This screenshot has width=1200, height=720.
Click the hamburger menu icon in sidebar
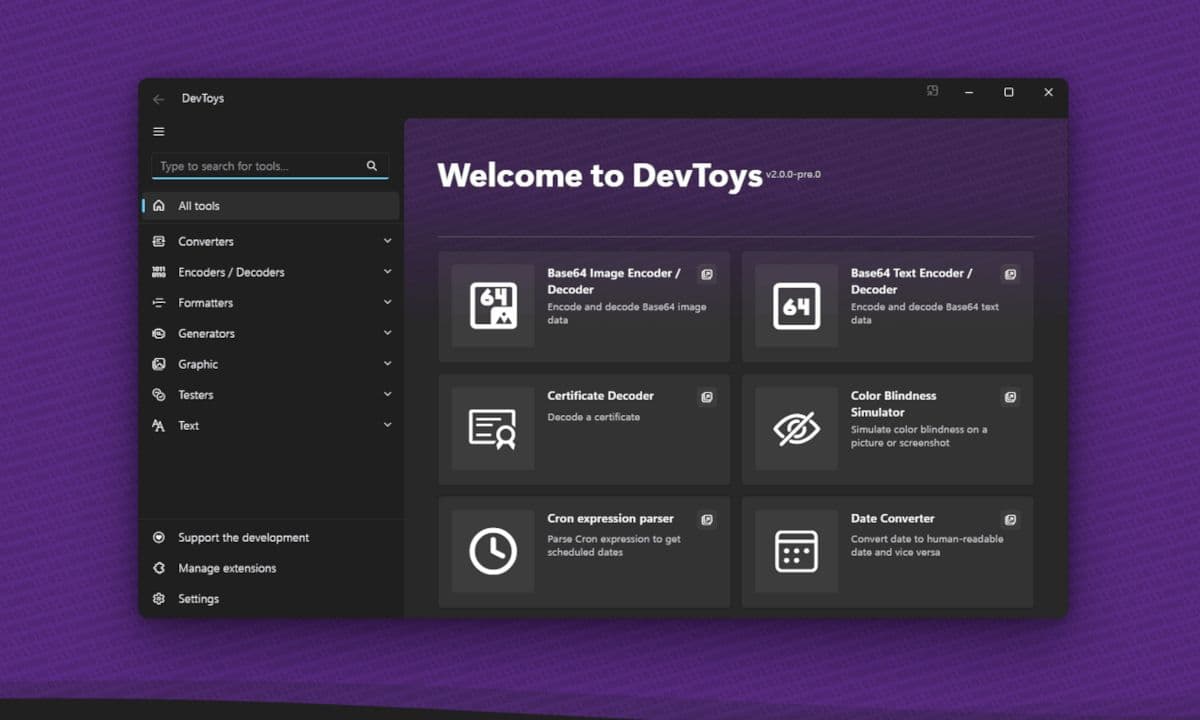coord(159,132)
